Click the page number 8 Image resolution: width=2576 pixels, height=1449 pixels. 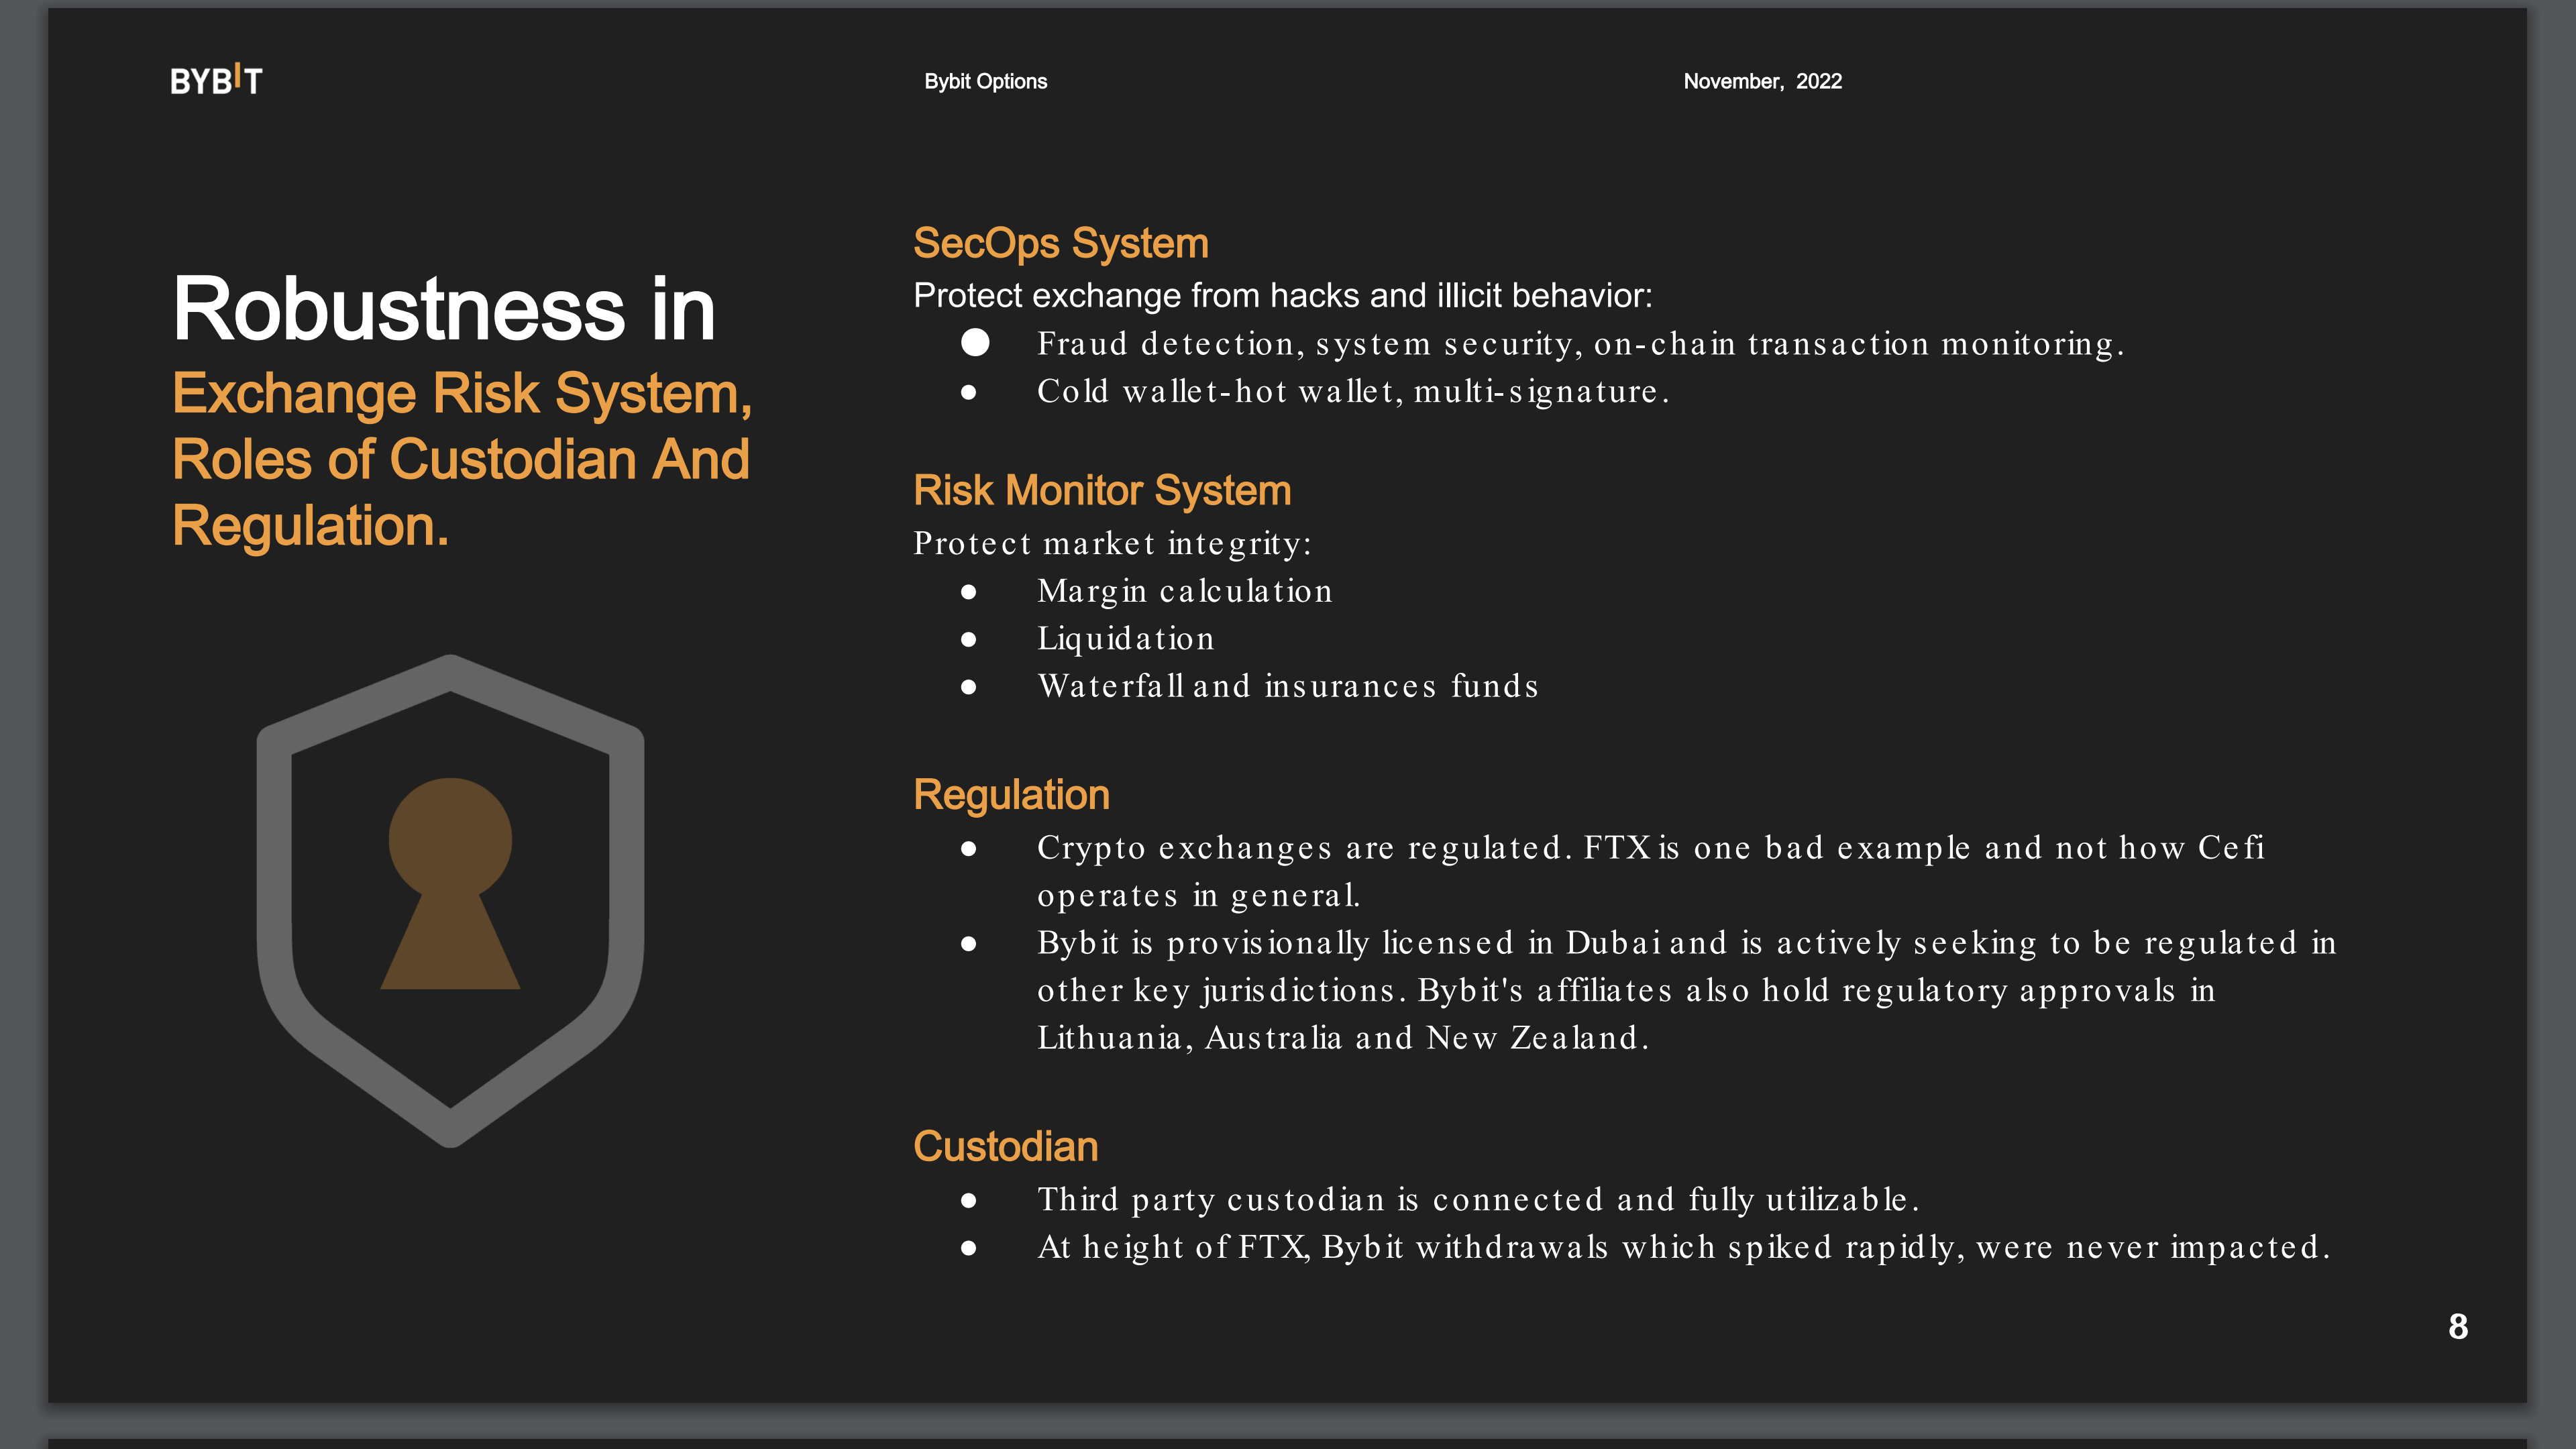click(2458, 1326)
